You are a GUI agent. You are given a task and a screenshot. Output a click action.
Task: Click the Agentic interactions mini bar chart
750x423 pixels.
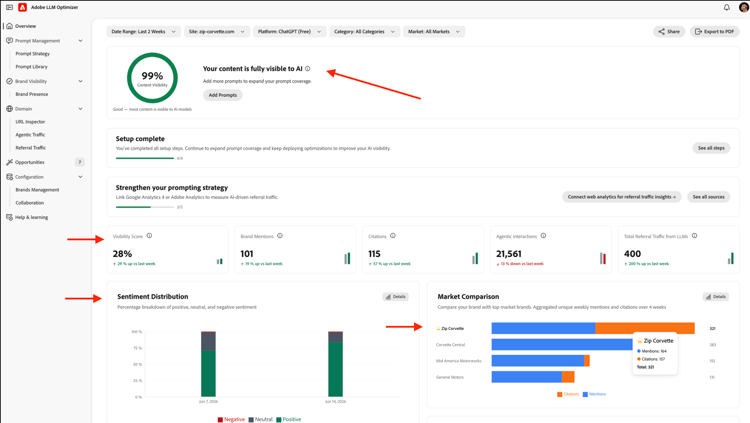point(603,258)
